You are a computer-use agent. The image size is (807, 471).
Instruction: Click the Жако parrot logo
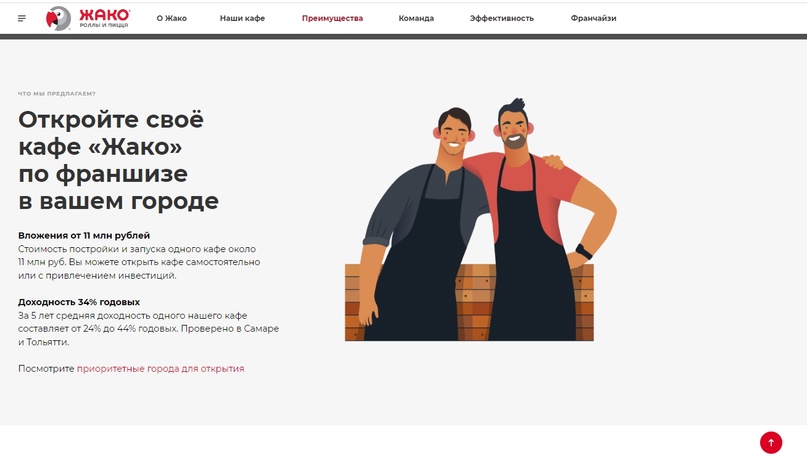[x=58, y=19]
